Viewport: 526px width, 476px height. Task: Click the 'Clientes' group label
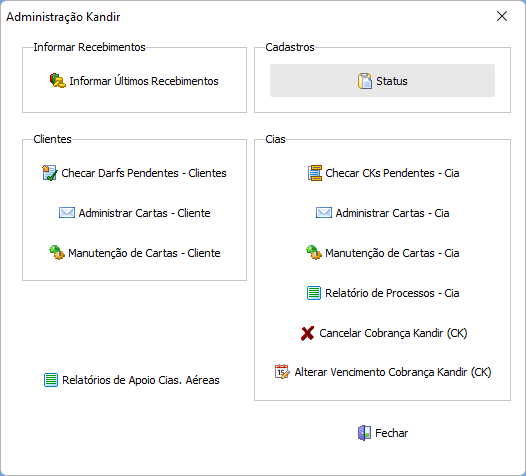coord(53,139)
